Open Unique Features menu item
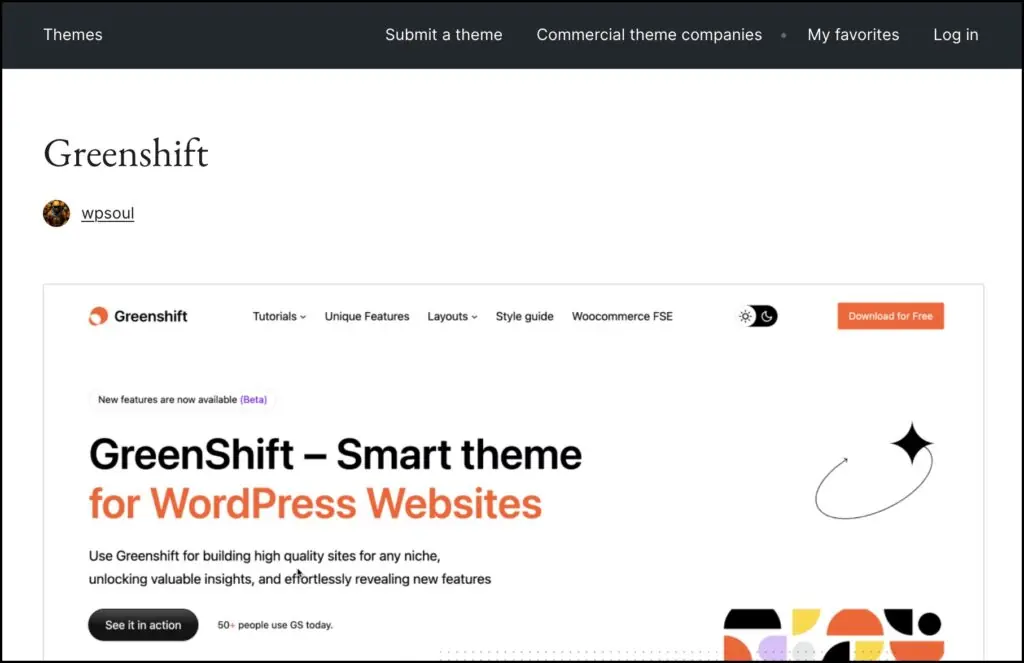Image resolution: width=1024 pixels, height=663 pixels. pyautogui.click(x=367, y=316)
